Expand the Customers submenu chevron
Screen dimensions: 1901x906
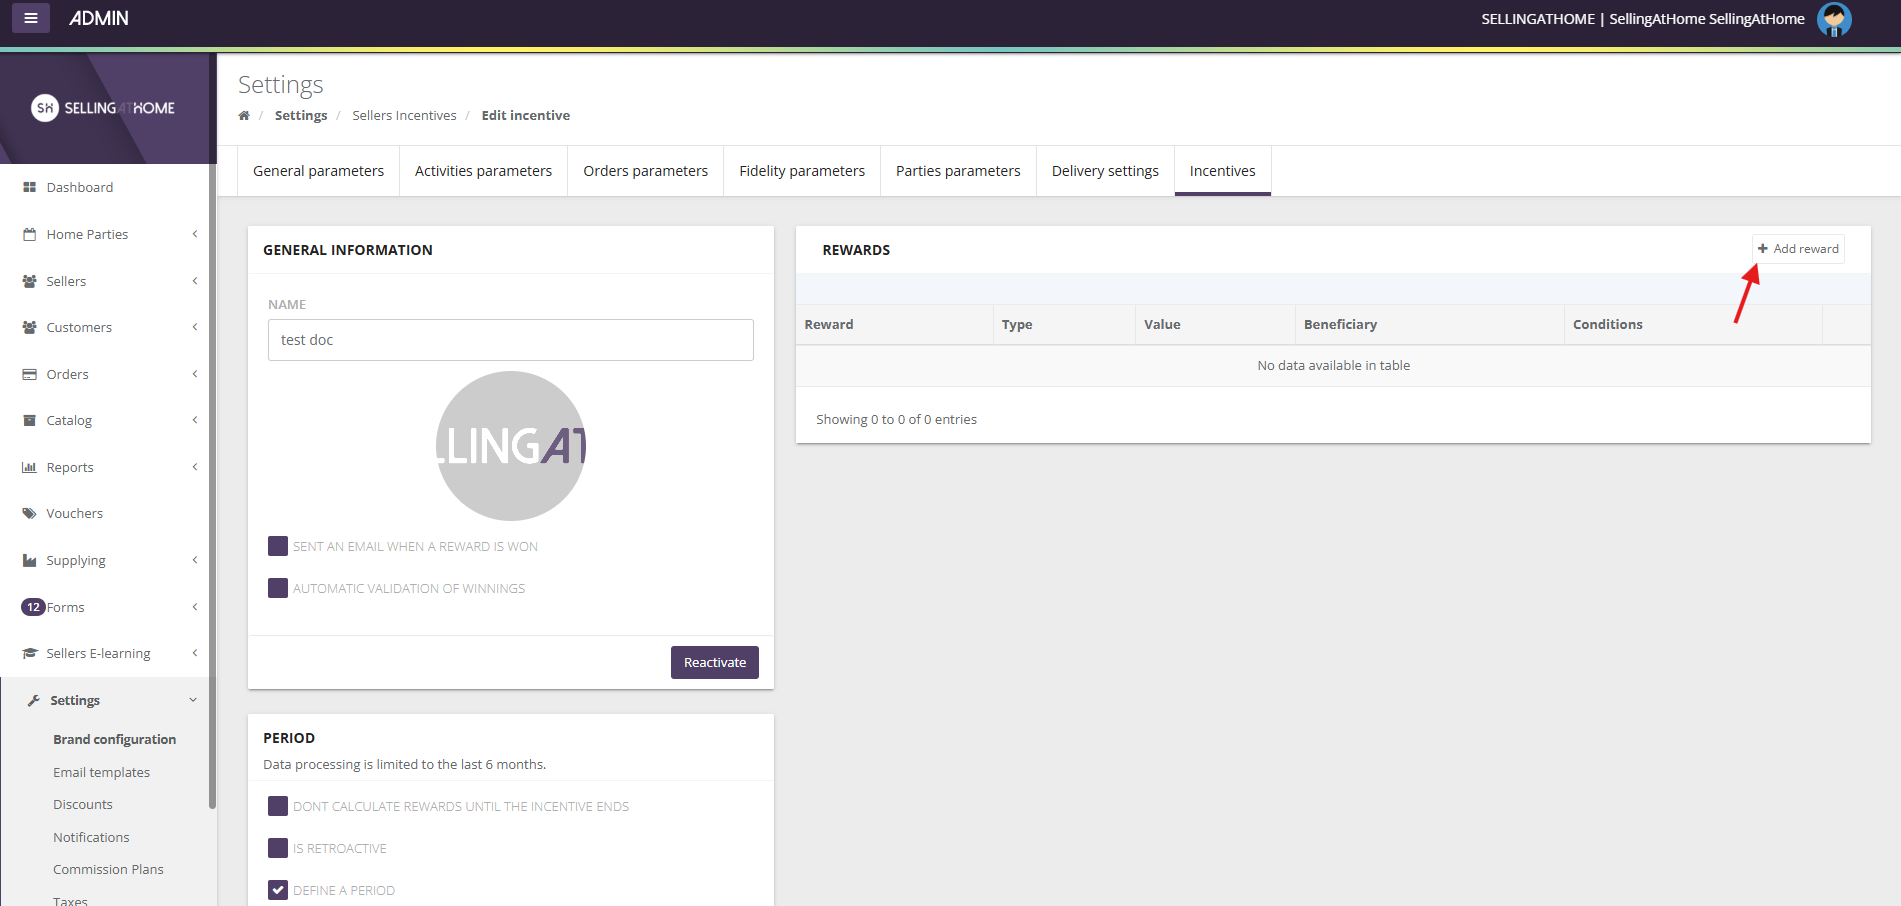click(x=195, y=327)
